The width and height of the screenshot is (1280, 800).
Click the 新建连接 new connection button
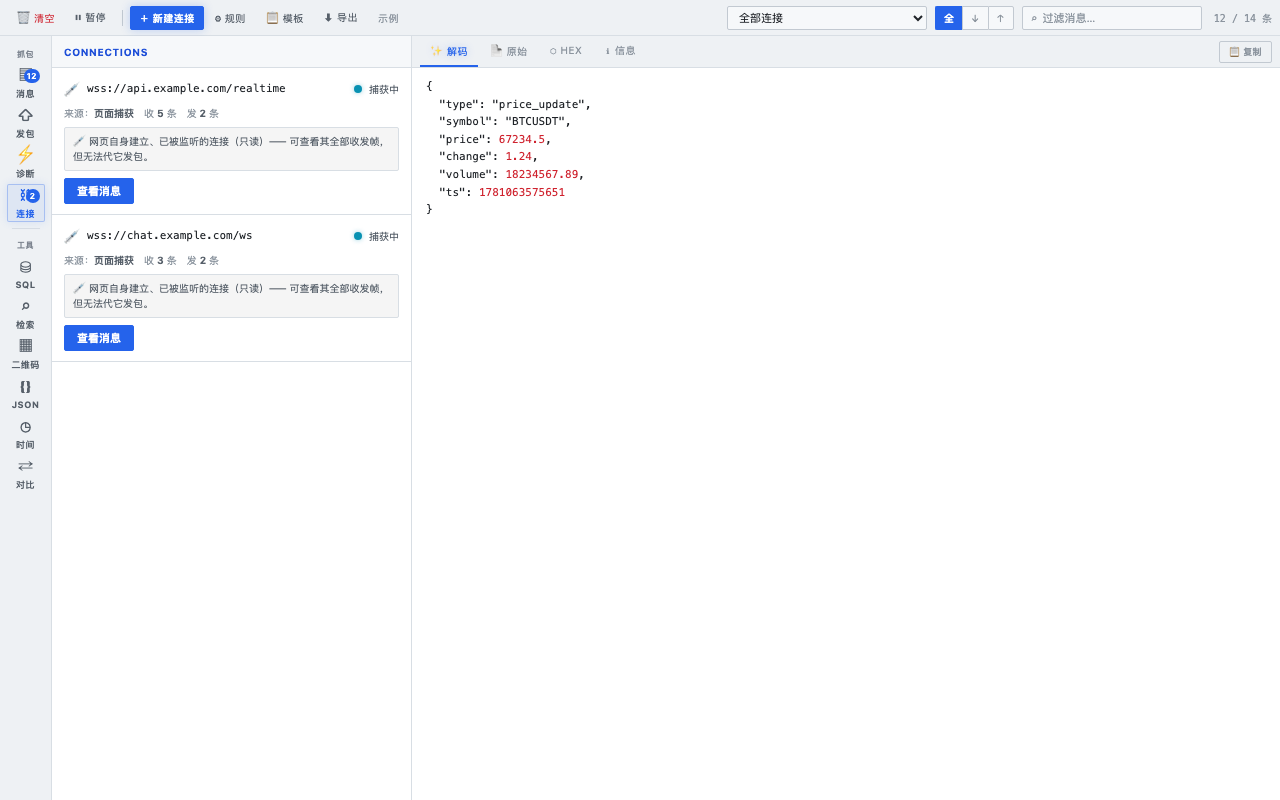pyautogui.click(x=167, y=18)
